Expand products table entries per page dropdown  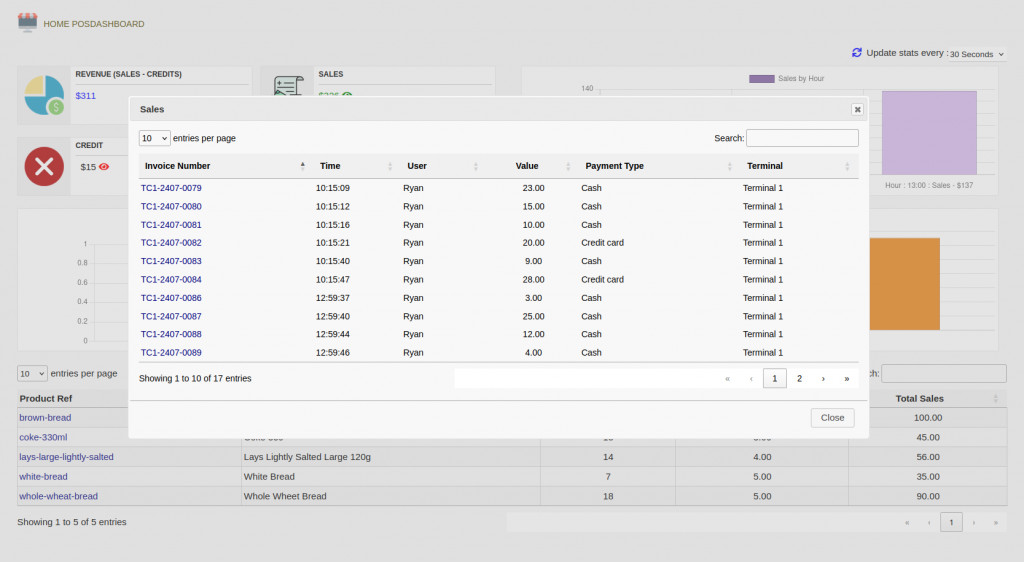click(32, 373)
